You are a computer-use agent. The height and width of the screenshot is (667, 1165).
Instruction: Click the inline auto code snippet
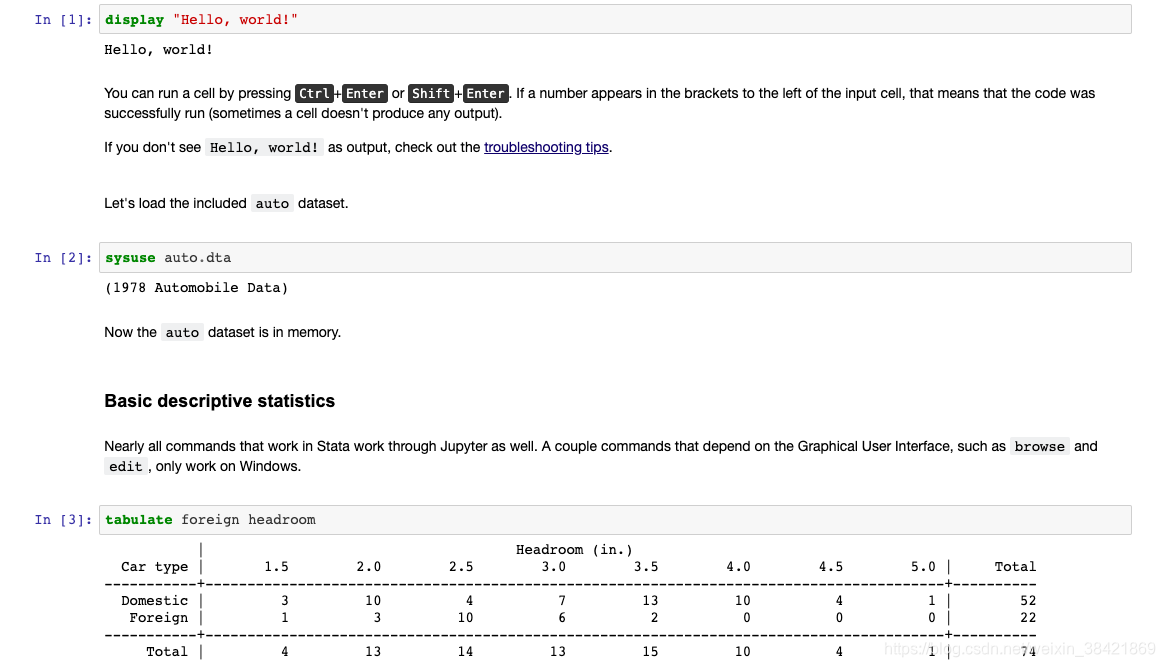pos(272,203)
